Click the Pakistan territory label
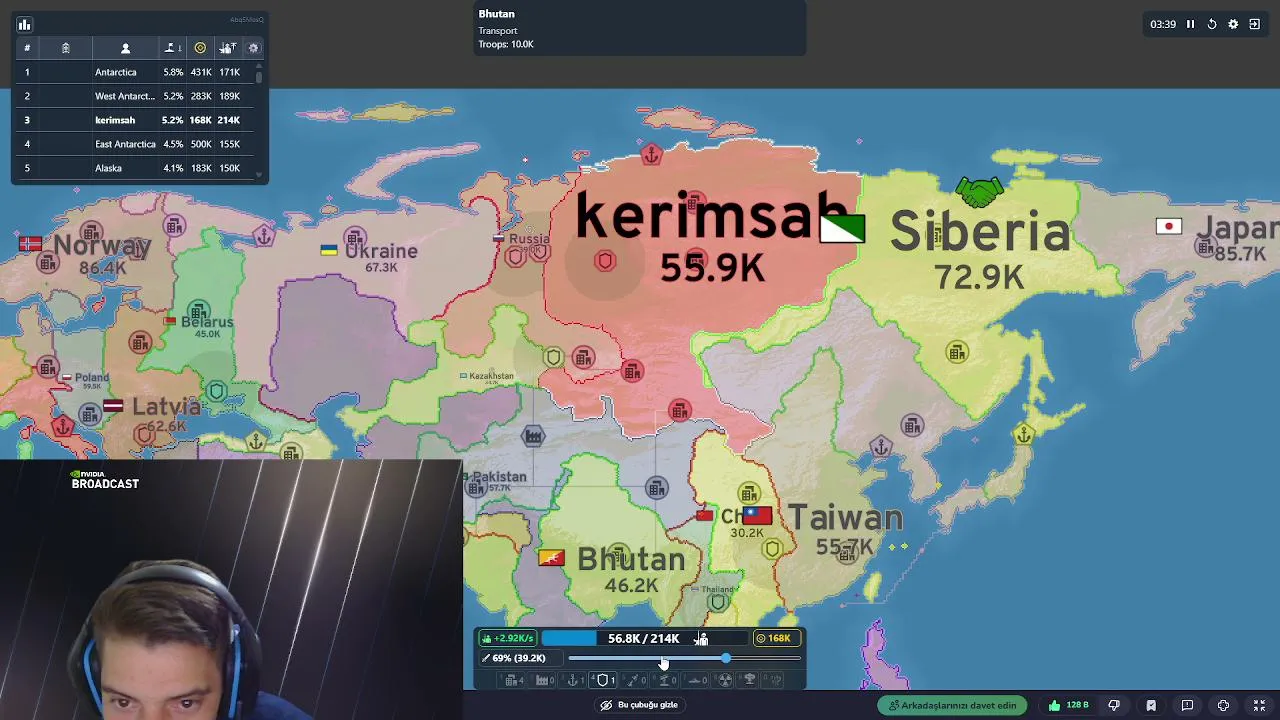Screen dimensions: 1280x720 pos(499,477)
